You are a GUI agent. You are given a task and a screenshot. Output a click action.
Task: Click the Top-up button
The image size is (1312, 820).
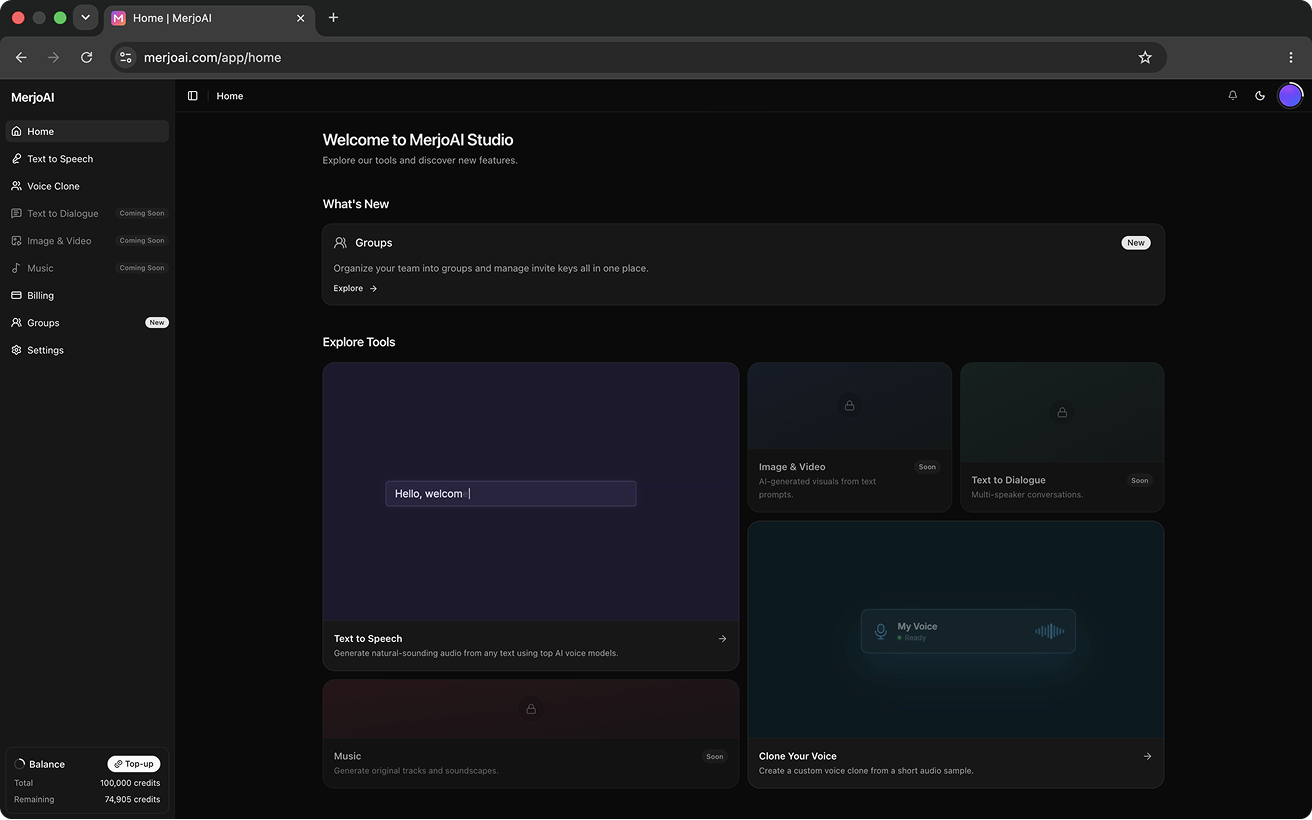pyautogui.click(x=134, y=764)
